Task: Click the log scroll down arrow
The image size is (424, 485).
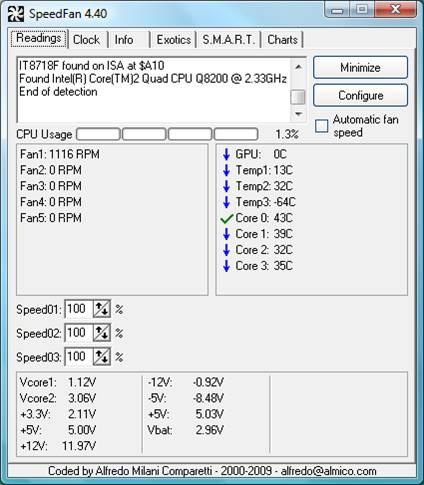Action: pyautogui.click(x=298, y=114)
